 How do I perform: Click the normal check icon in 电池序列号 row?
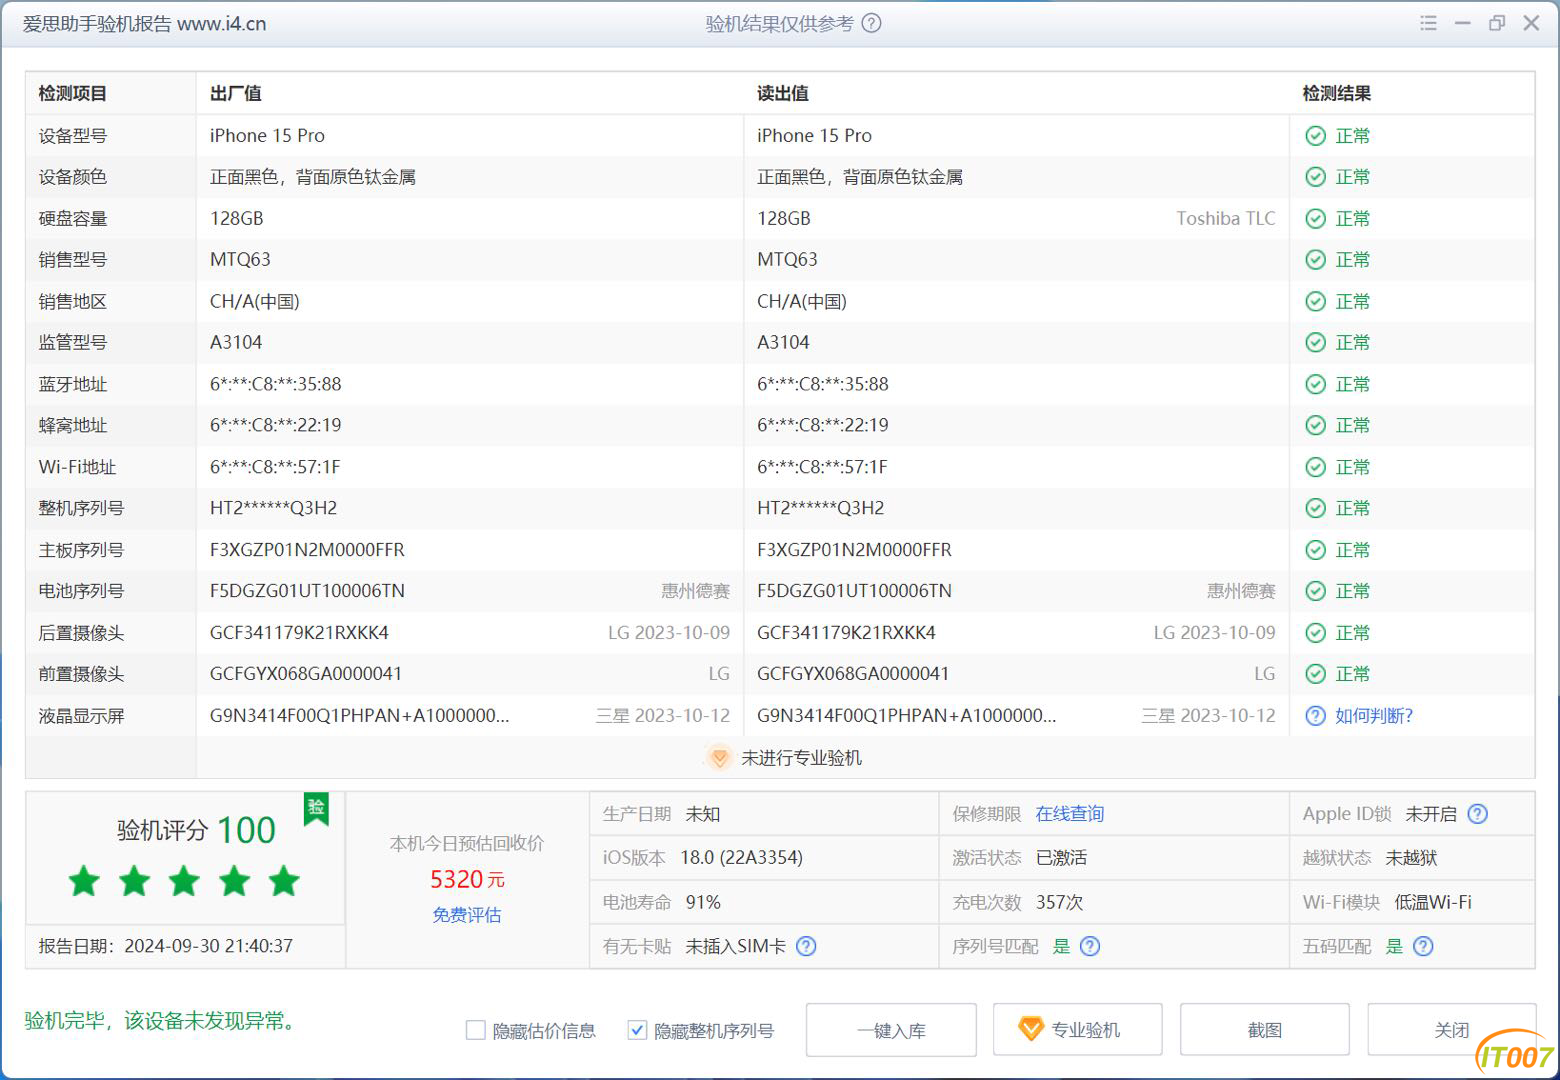[x=1316, y=592]
